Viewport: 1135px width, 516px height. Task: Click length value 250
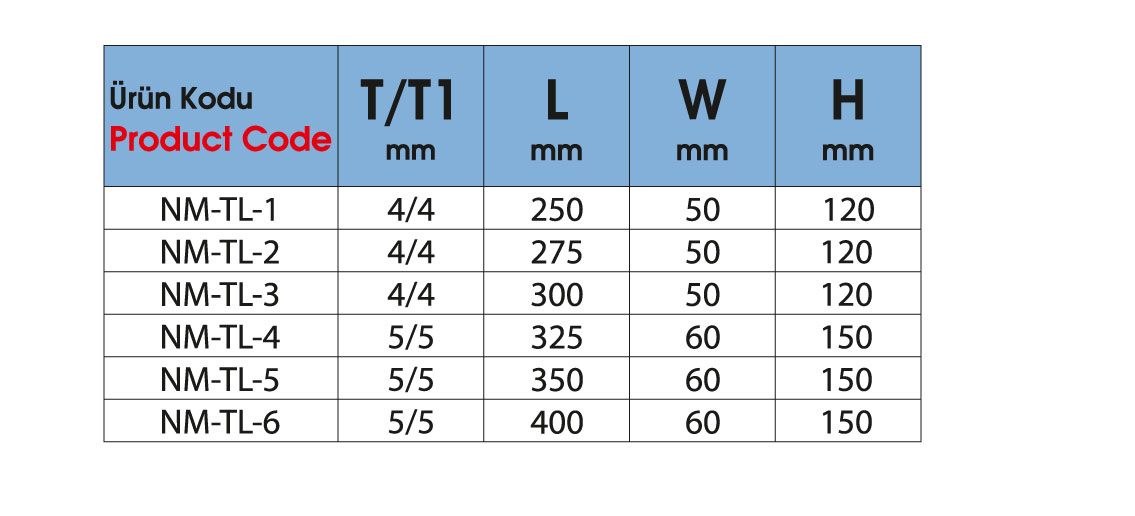556,210
